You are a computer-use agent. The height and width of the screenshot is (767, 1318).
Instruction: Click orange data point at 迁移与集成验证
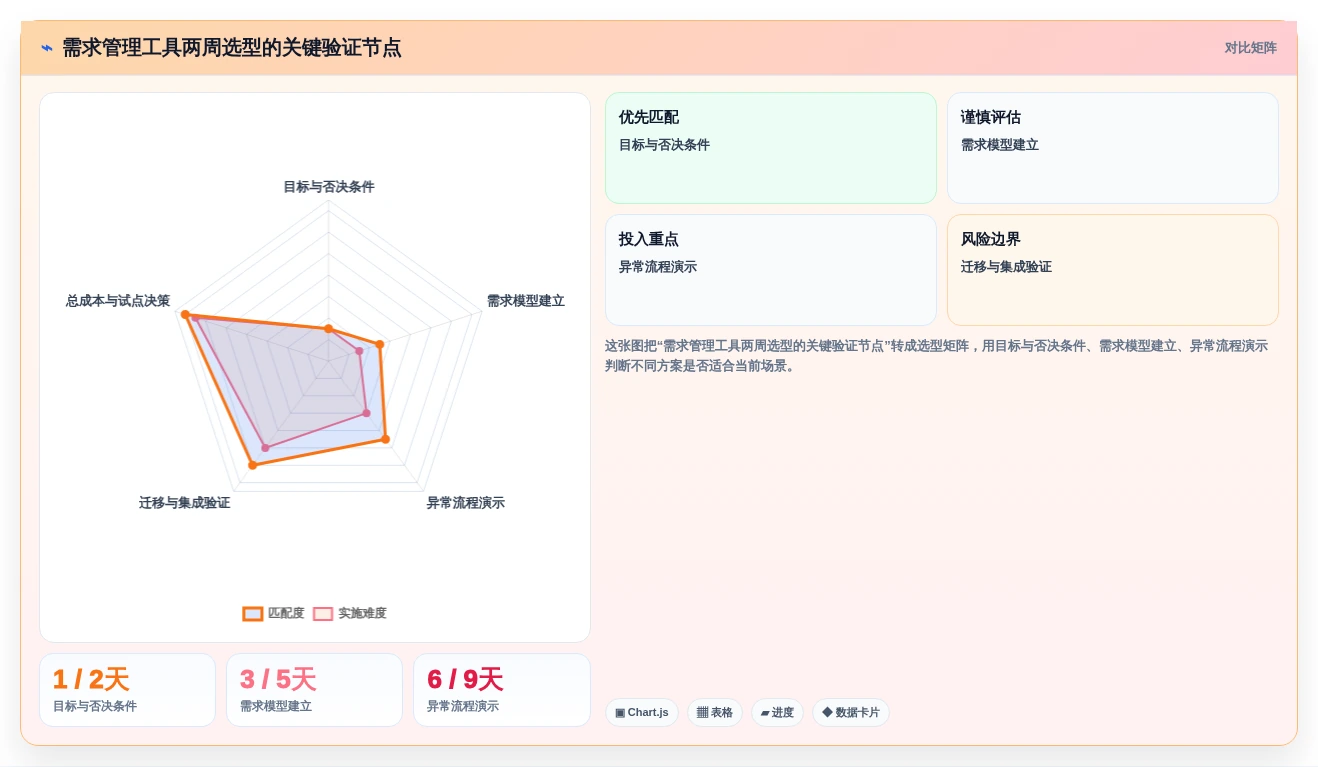[x=252, y=465]
